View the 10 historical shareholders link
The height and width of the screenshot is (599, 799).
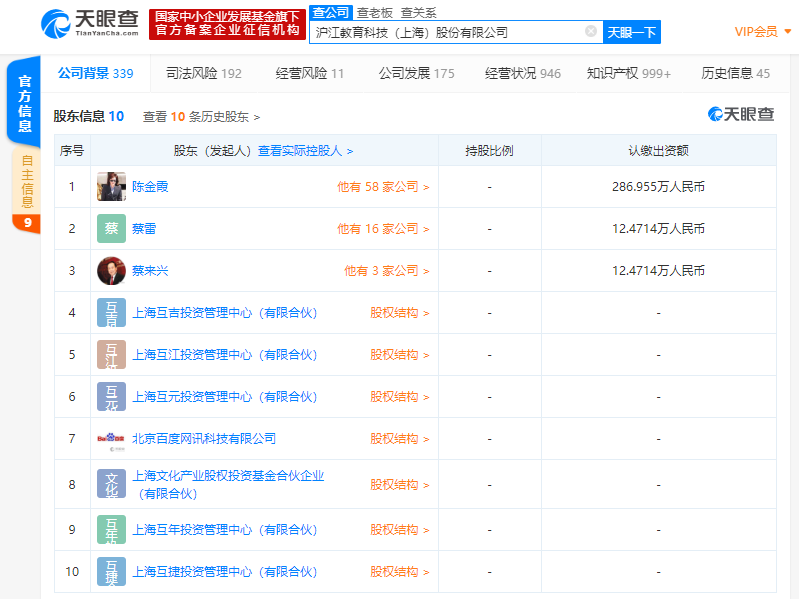[x=201, y=117]
